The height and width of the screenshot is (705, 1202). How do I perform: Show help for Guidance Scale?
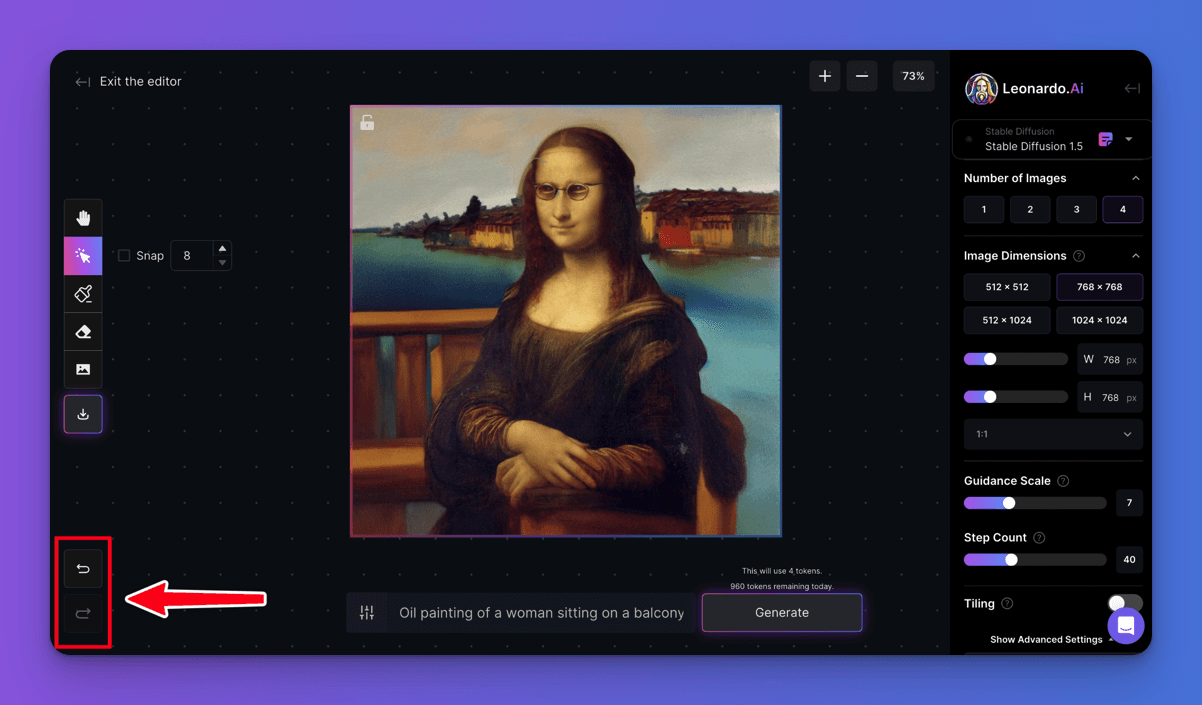[1063, 481]
